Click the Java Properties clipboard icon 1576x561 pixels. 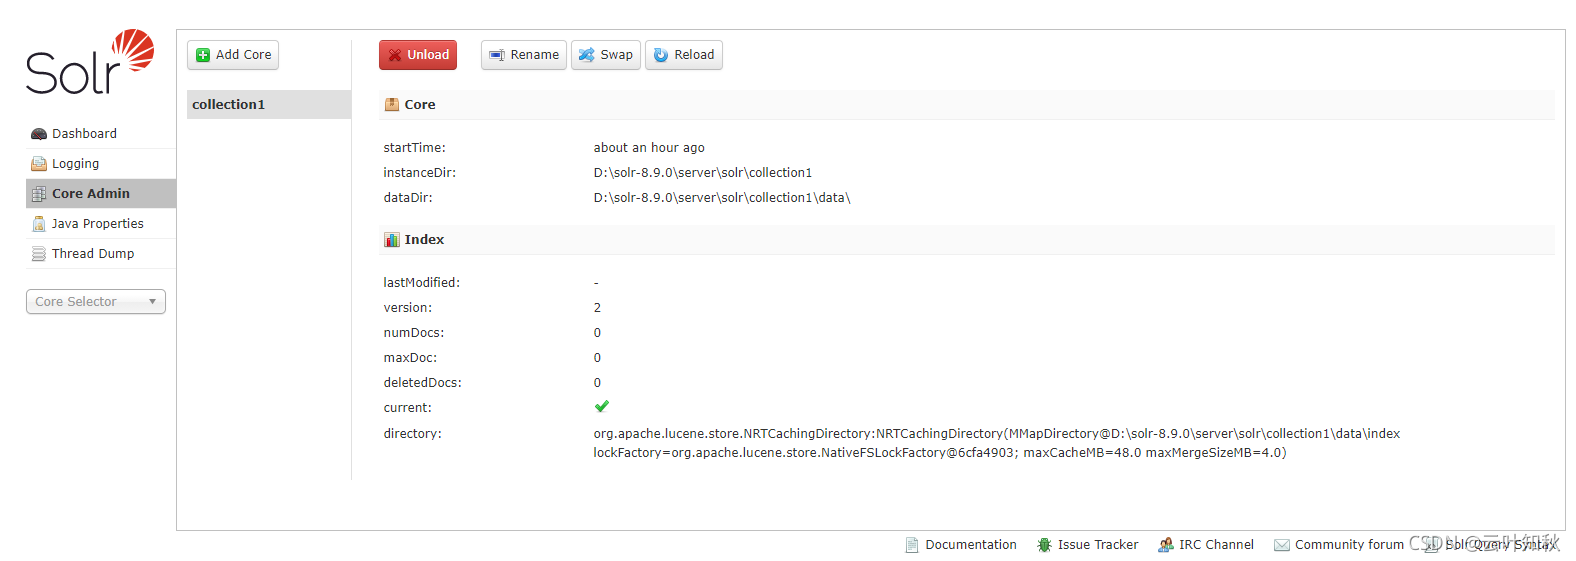tap(39, 224)
